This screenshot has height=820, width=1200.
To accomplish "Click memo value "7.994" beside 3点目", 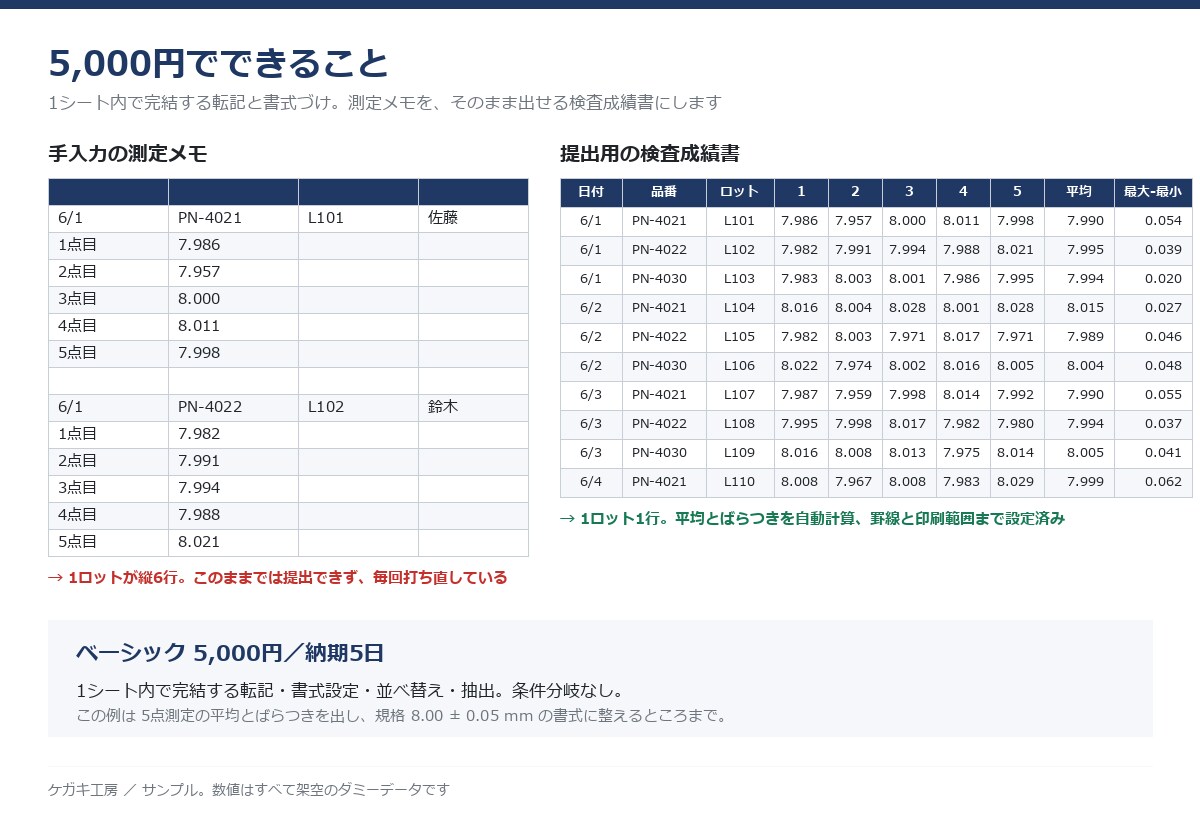I will click(x=199, y=488).
